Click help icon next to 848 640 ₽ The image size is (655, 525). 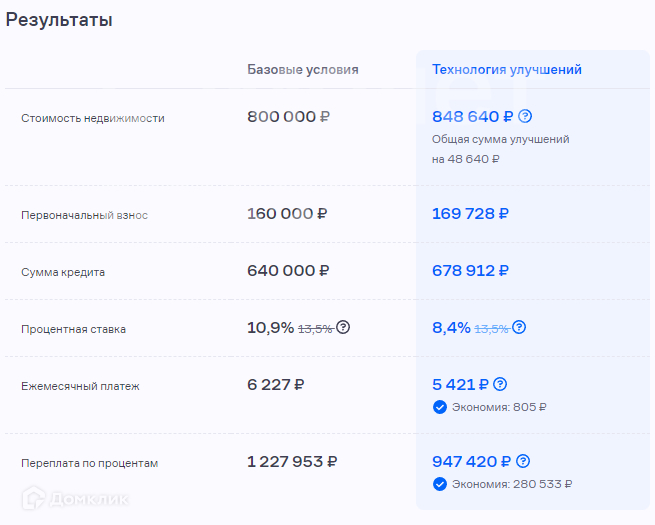(x=525, y=116)
